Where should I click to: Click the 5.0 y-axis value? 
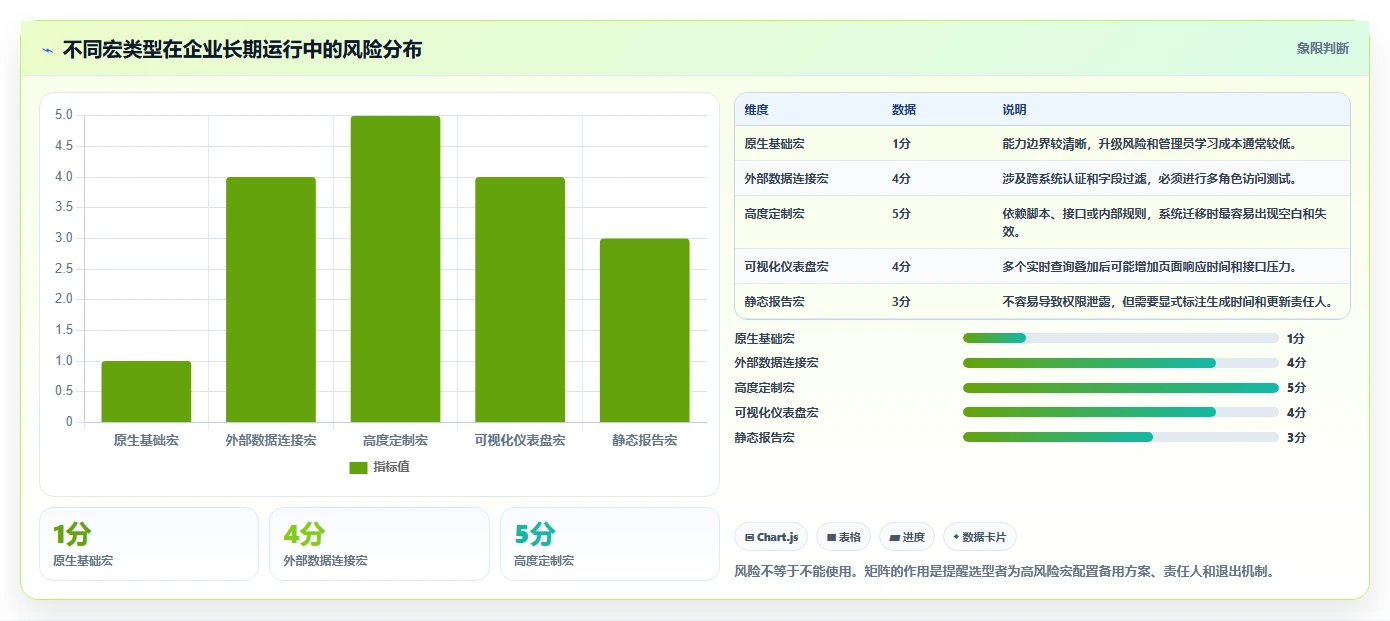[x=64, y=115]
